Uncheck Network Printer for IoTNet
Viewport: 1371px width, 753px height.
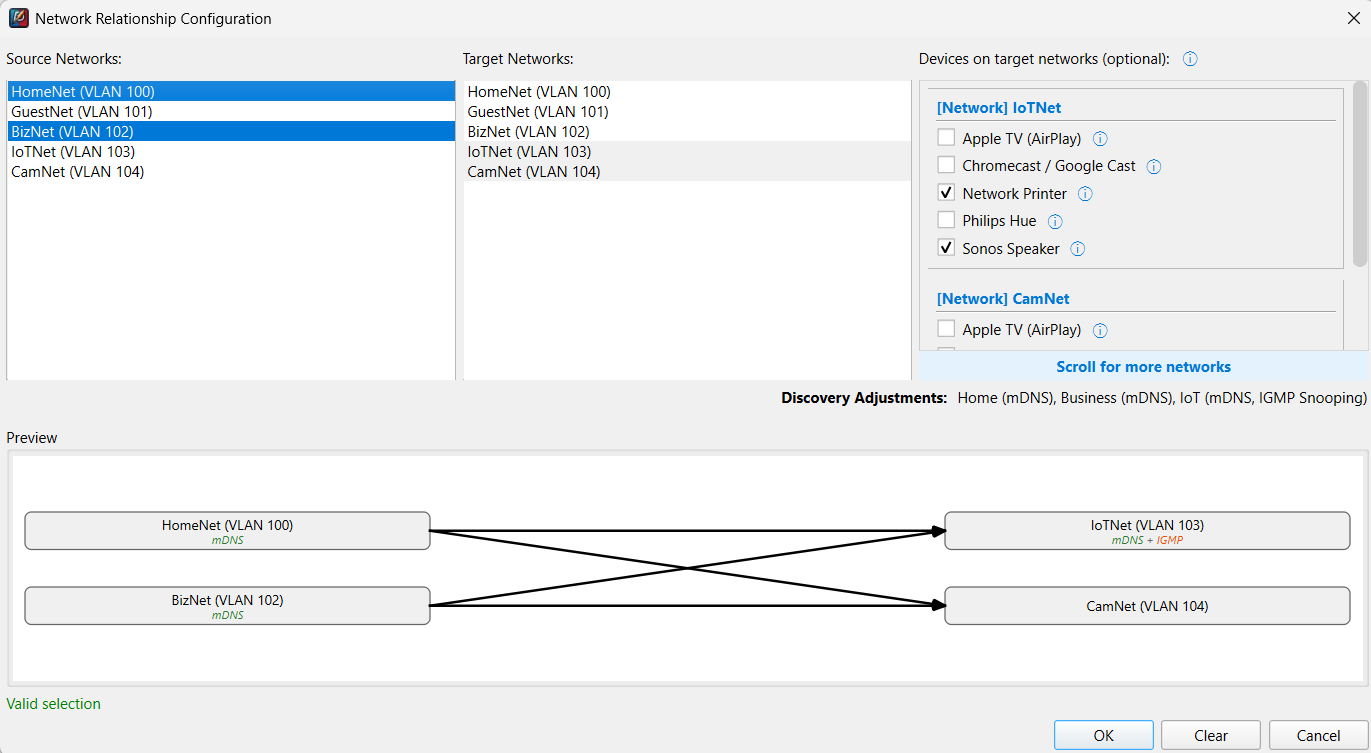point(945,192)
